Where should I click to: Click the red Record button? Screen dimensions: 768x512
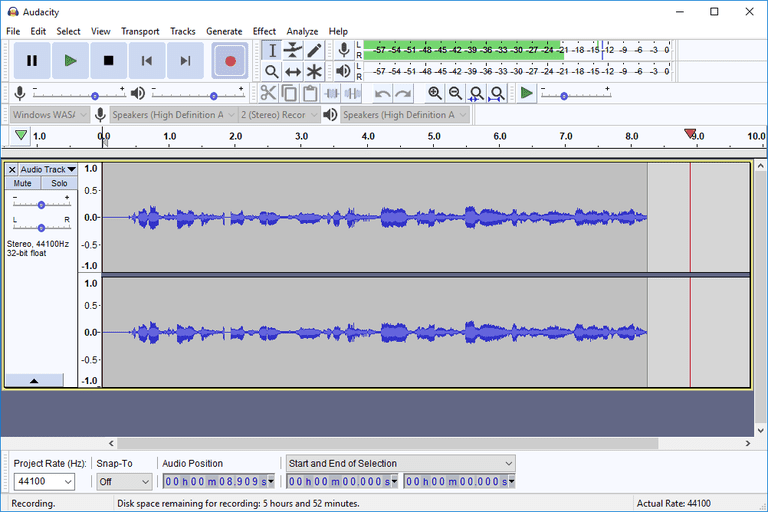(230, 61)
